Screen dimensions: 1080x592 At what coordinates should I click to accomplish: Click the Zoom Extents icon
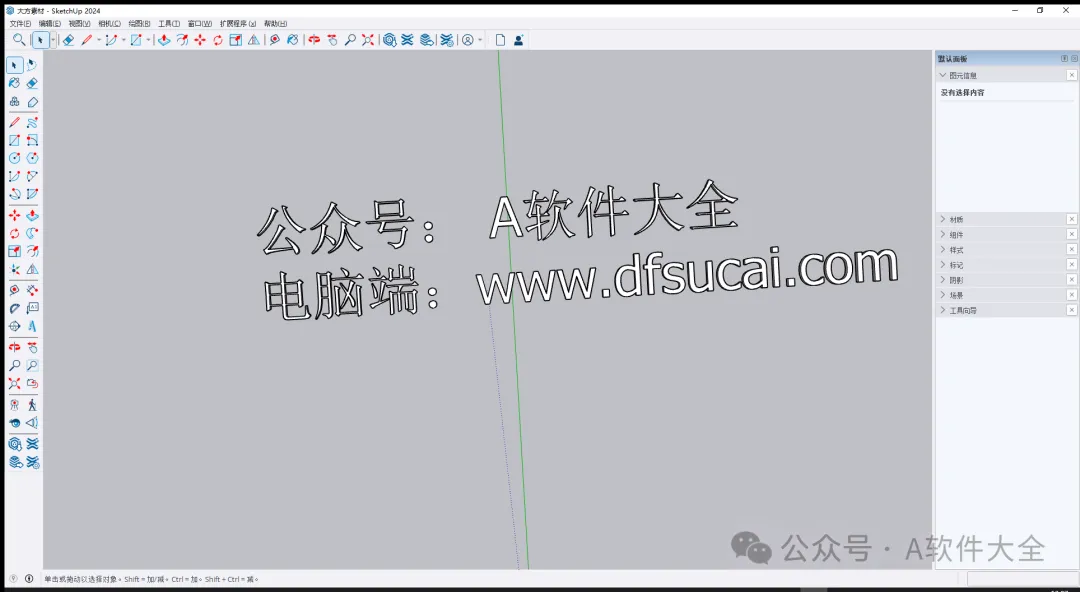tap(14, 383)
